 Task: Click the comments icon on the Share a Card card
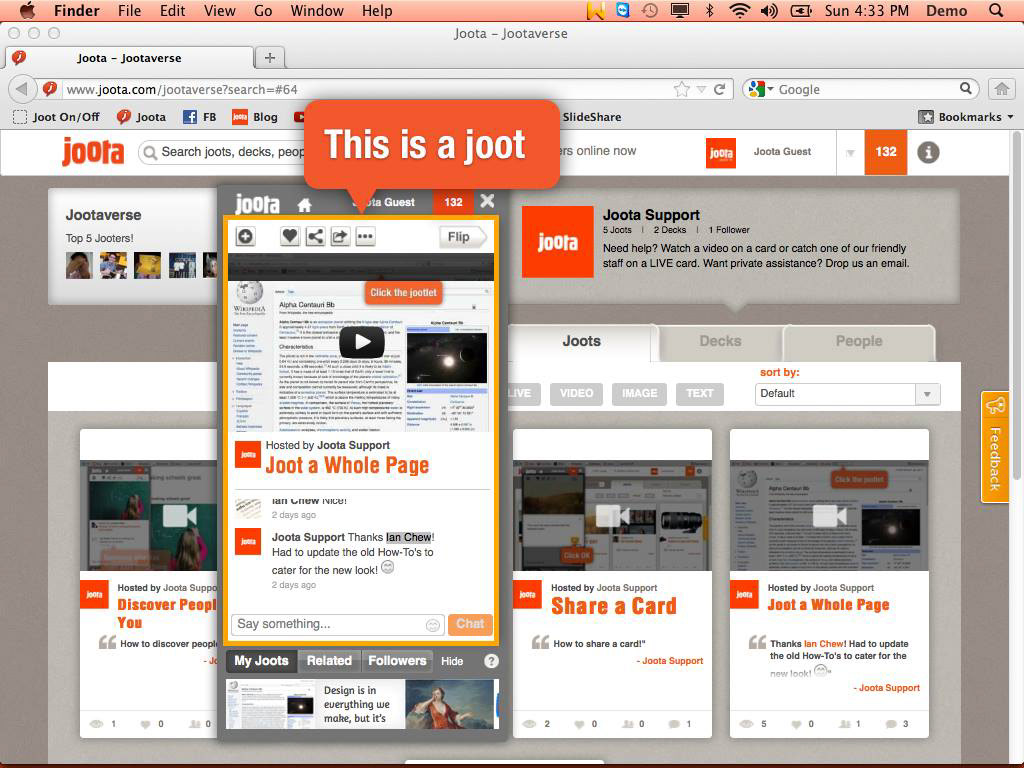click(x=675, y=724)
